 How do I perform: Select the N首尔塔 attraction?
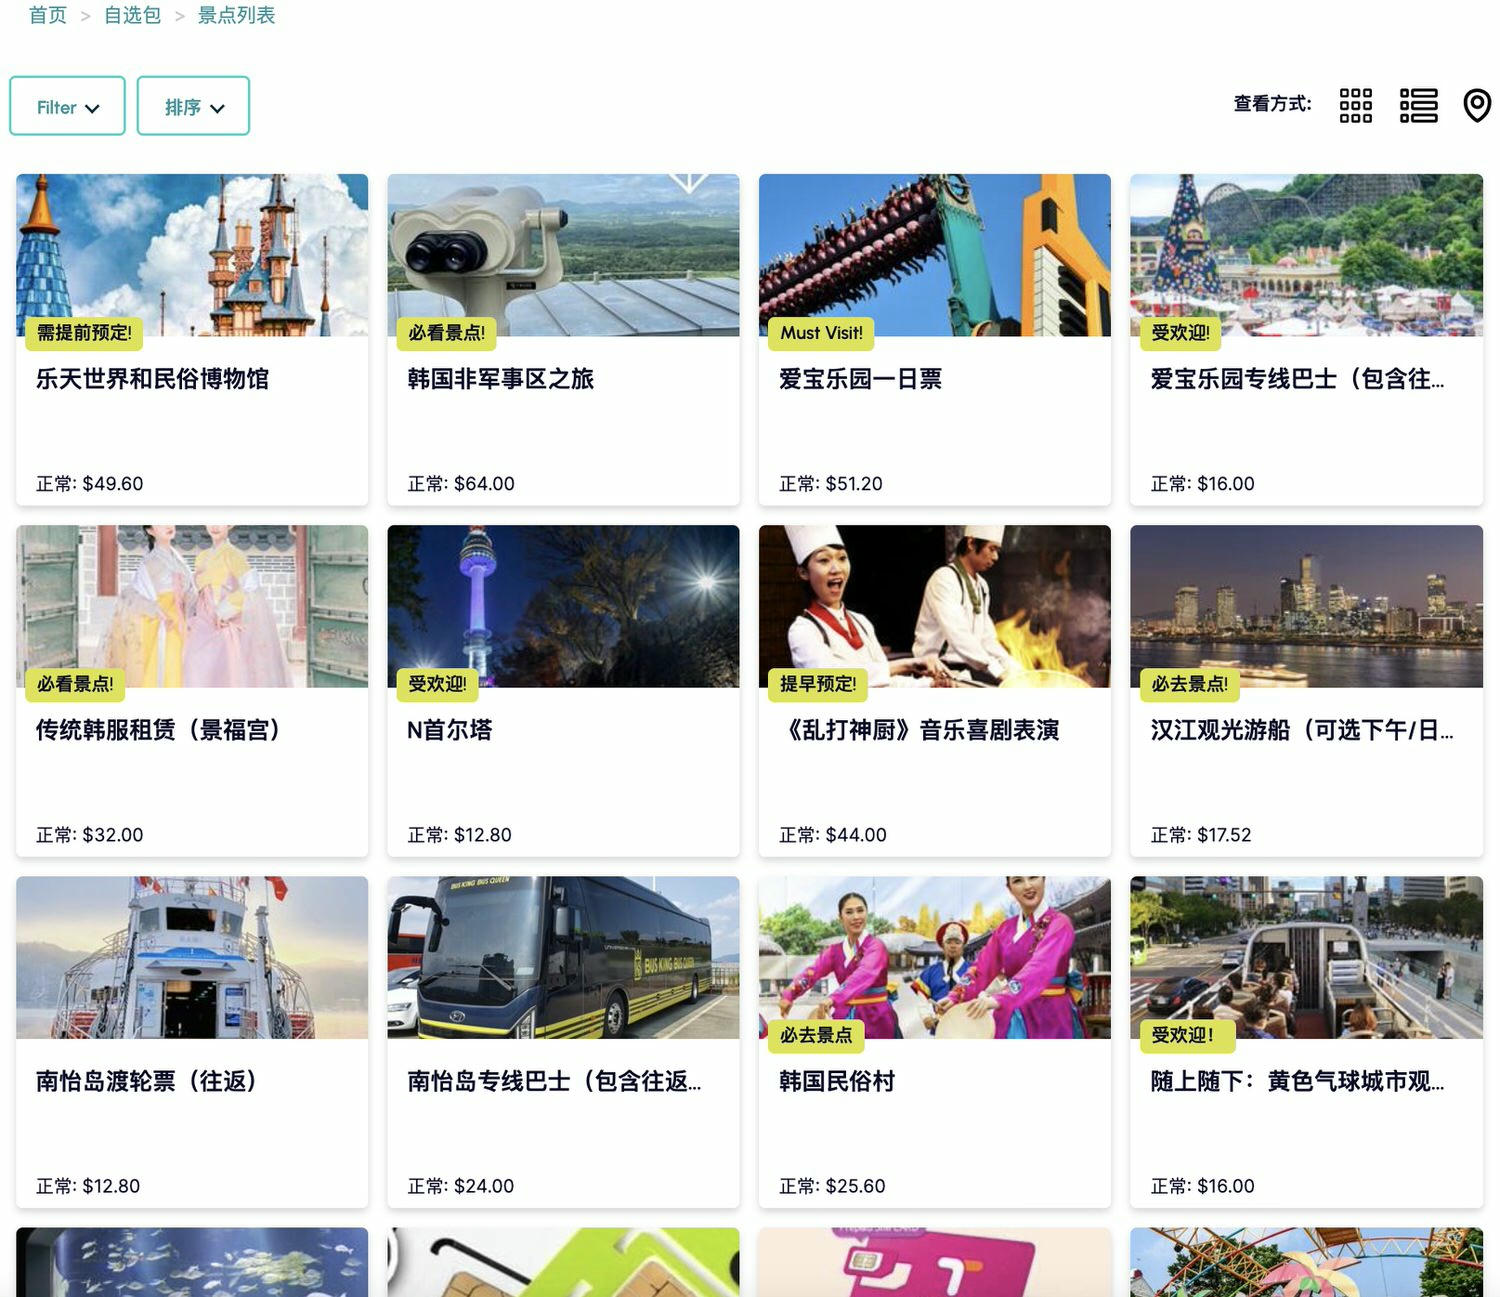[448, 730]
